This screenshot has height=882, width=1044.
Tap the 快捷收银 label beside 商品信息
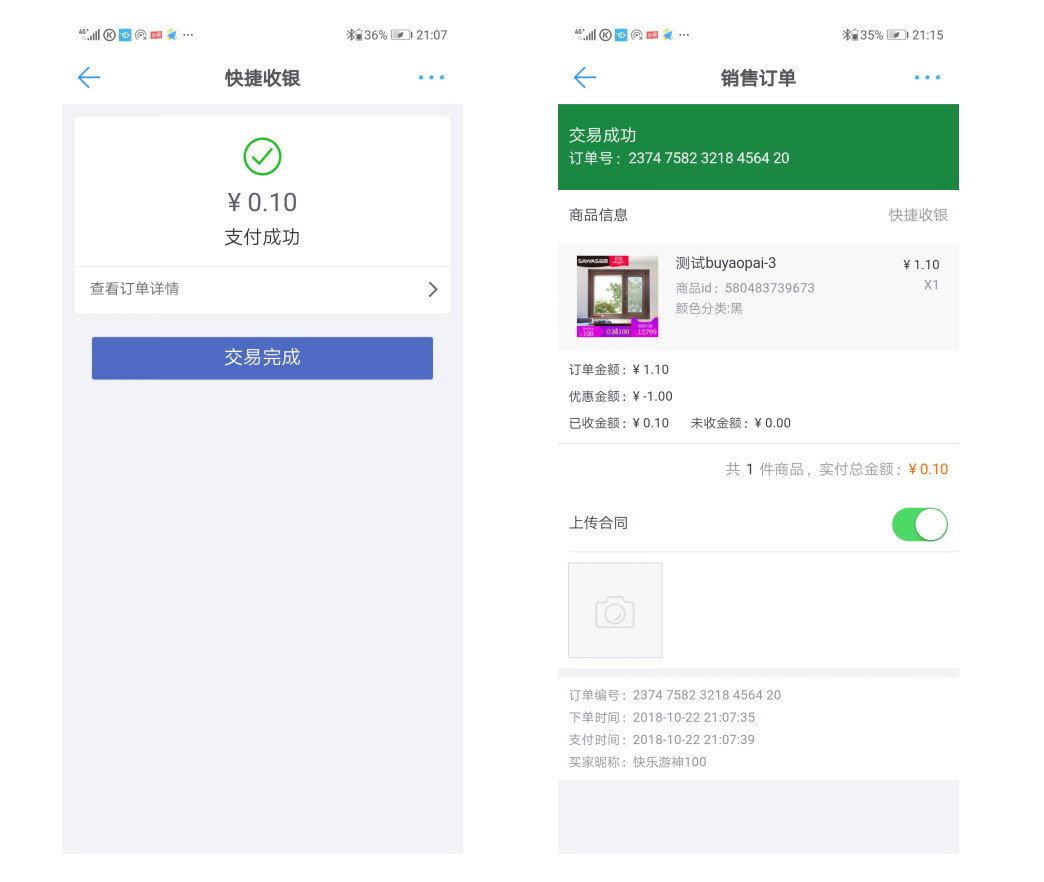(918, 215)
